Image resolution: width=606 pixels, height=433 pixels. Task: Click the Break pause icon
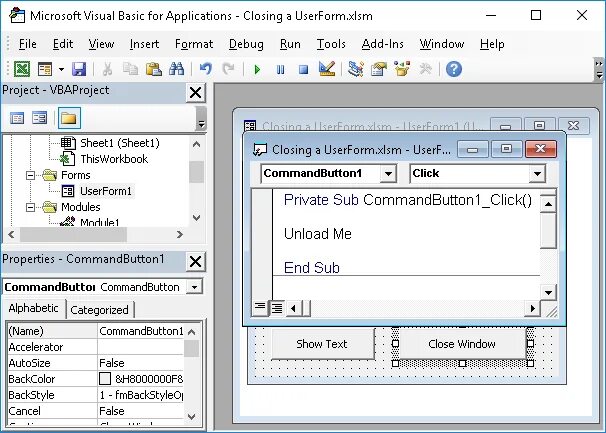coord(281,70)
